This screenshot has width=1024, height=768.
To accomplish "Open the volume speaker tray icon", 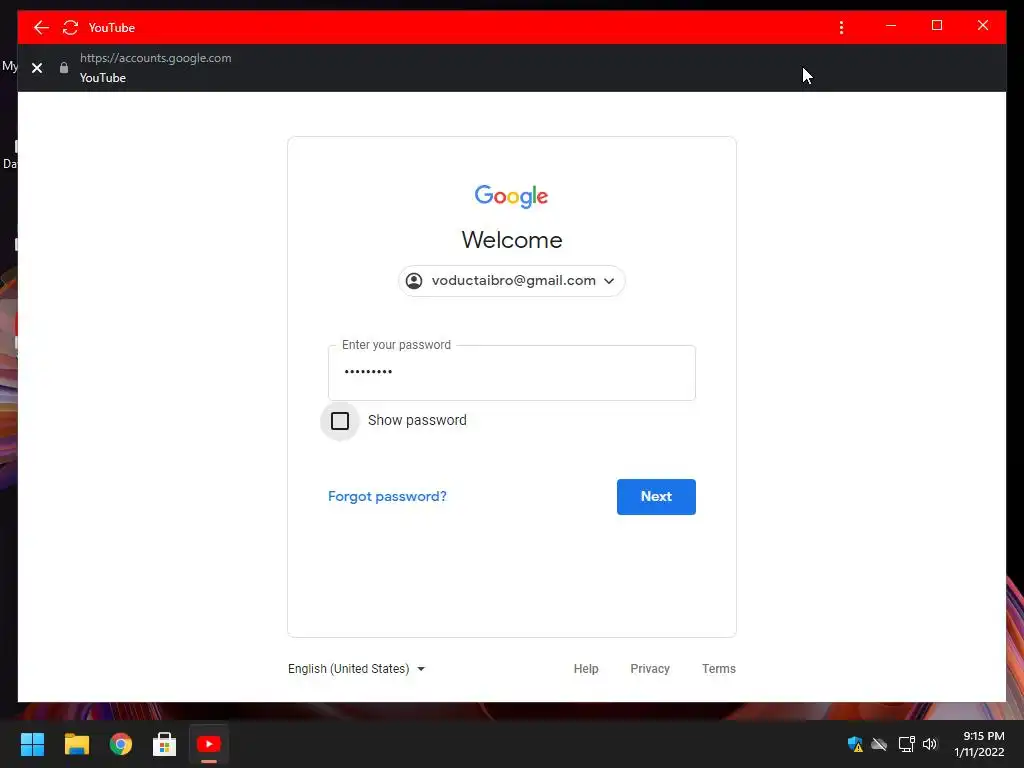I will coord(930,744).
